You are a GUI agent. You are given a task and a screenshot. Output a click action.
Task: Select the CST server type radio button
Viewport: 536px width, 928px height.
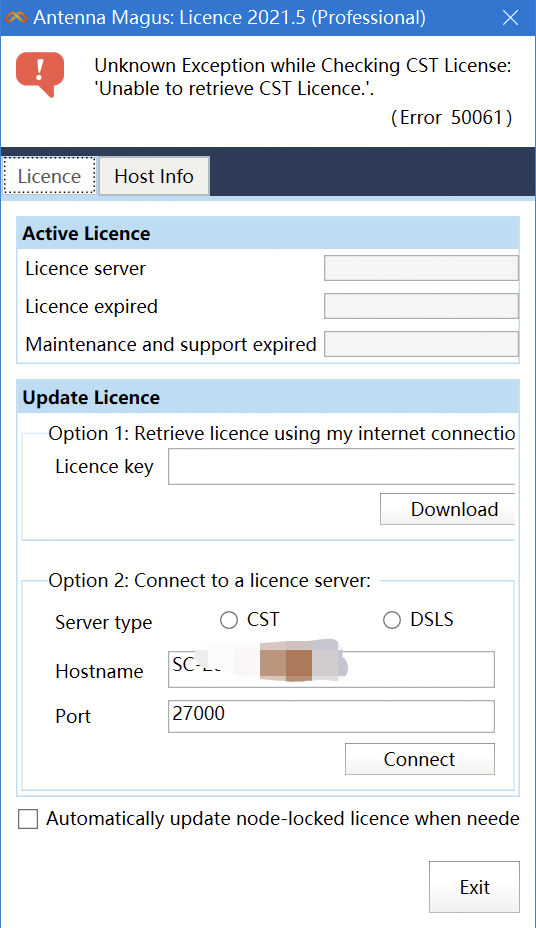point(228,620)
